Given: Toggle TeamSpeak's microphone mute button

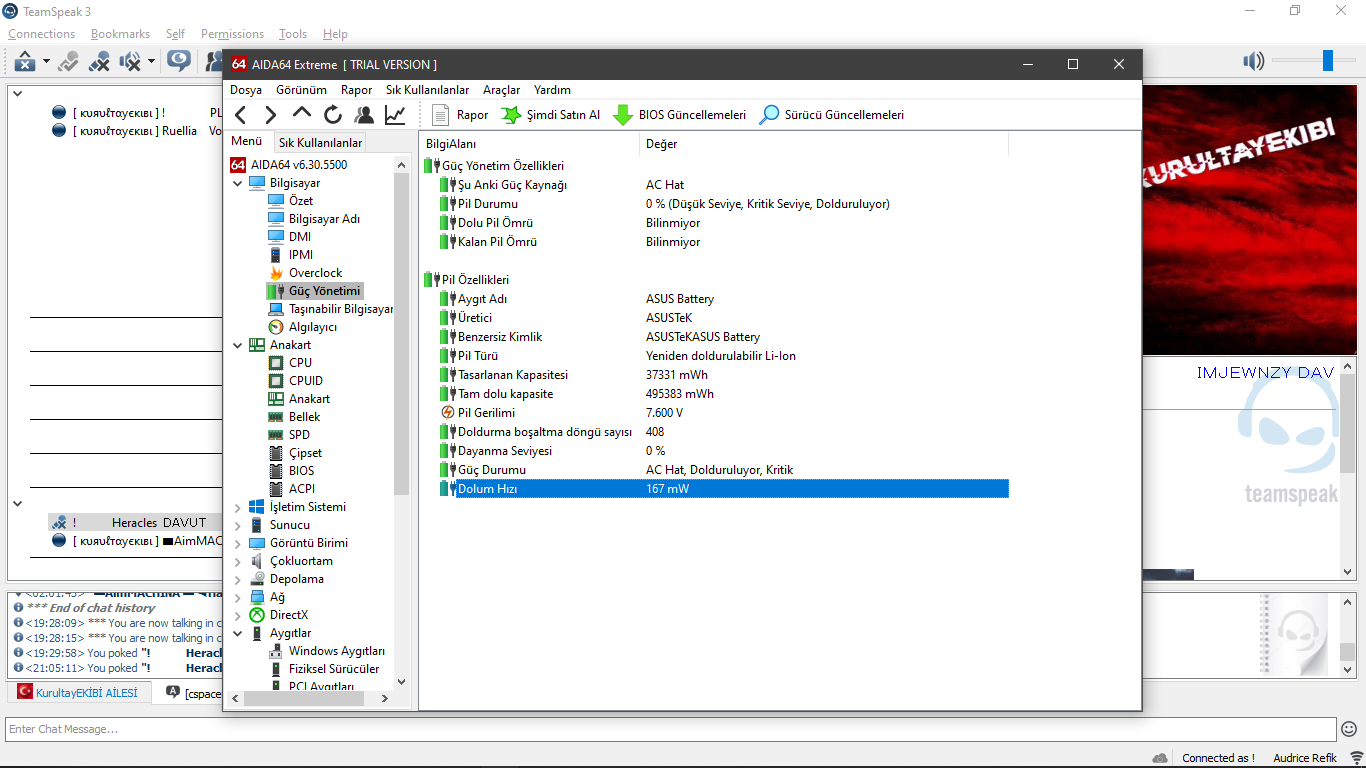Looking at the screenshot, I should tap(99, 62).
